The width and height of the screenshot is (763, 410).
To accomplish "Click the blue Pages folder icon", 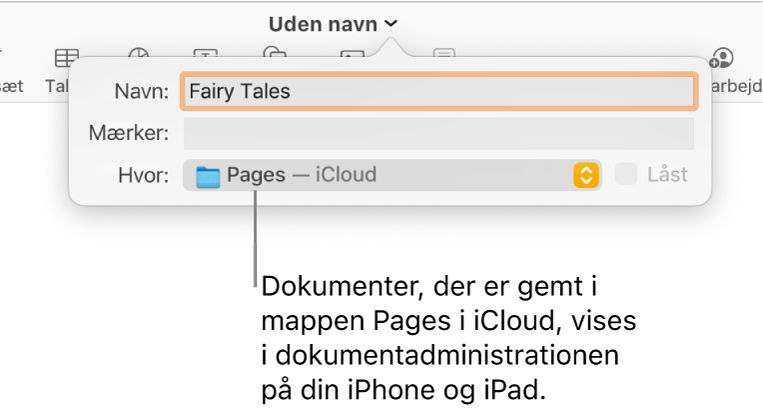I will coord(208,176).
